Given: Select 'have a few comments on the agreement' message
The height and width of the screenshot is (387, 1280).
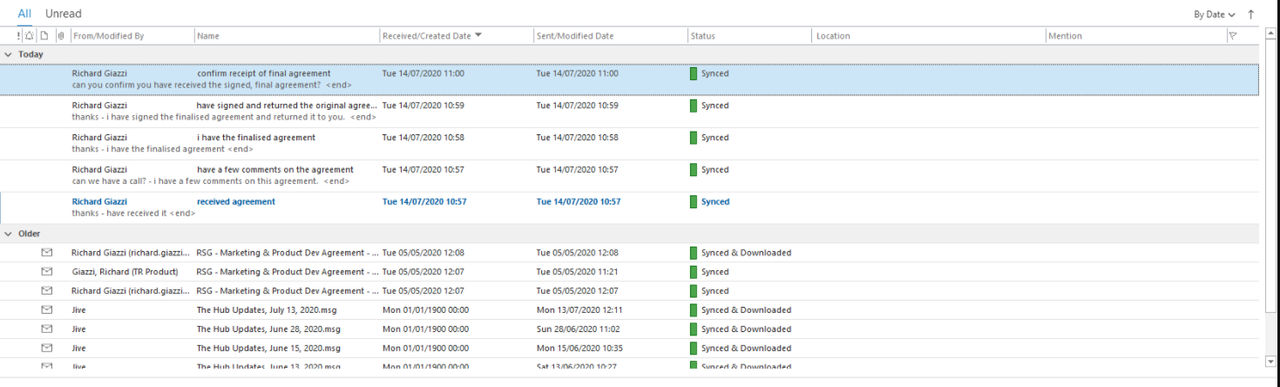Looking at the screenshot, I should click(630, 175).
